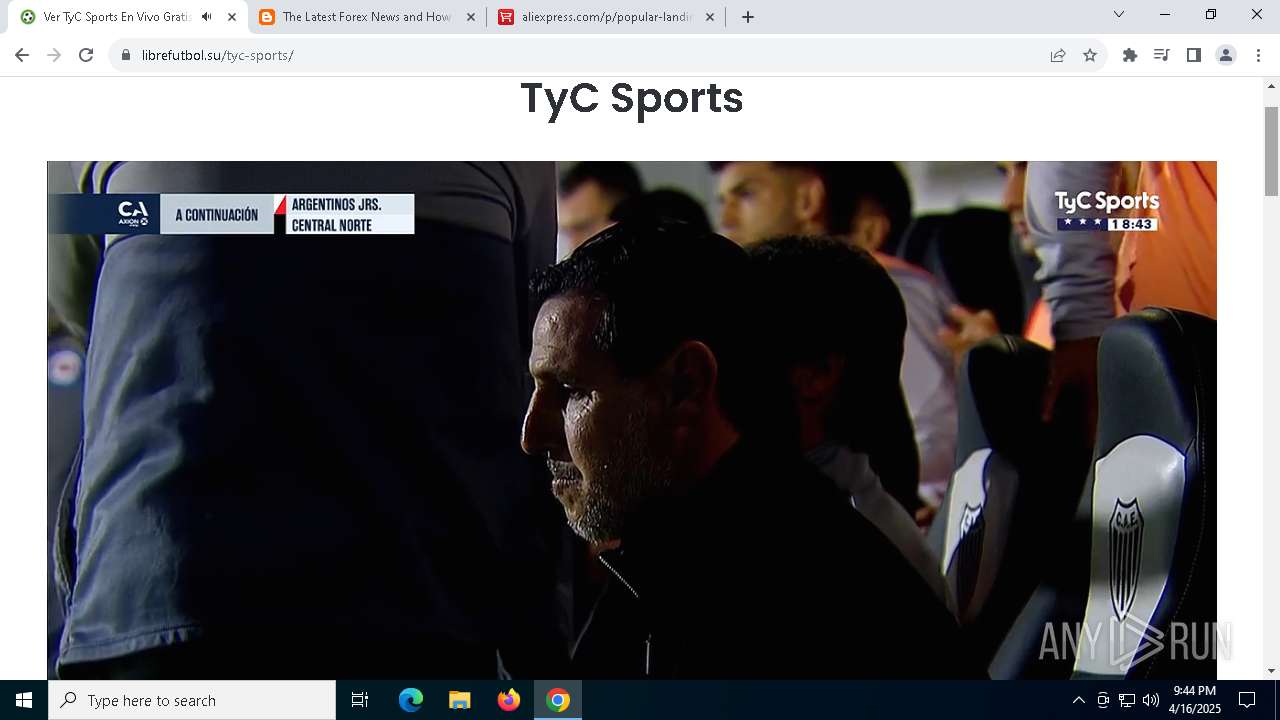Open Windows notification center
The height and width of the screenshot is (720, 1280).
(x=1247, y=700)
